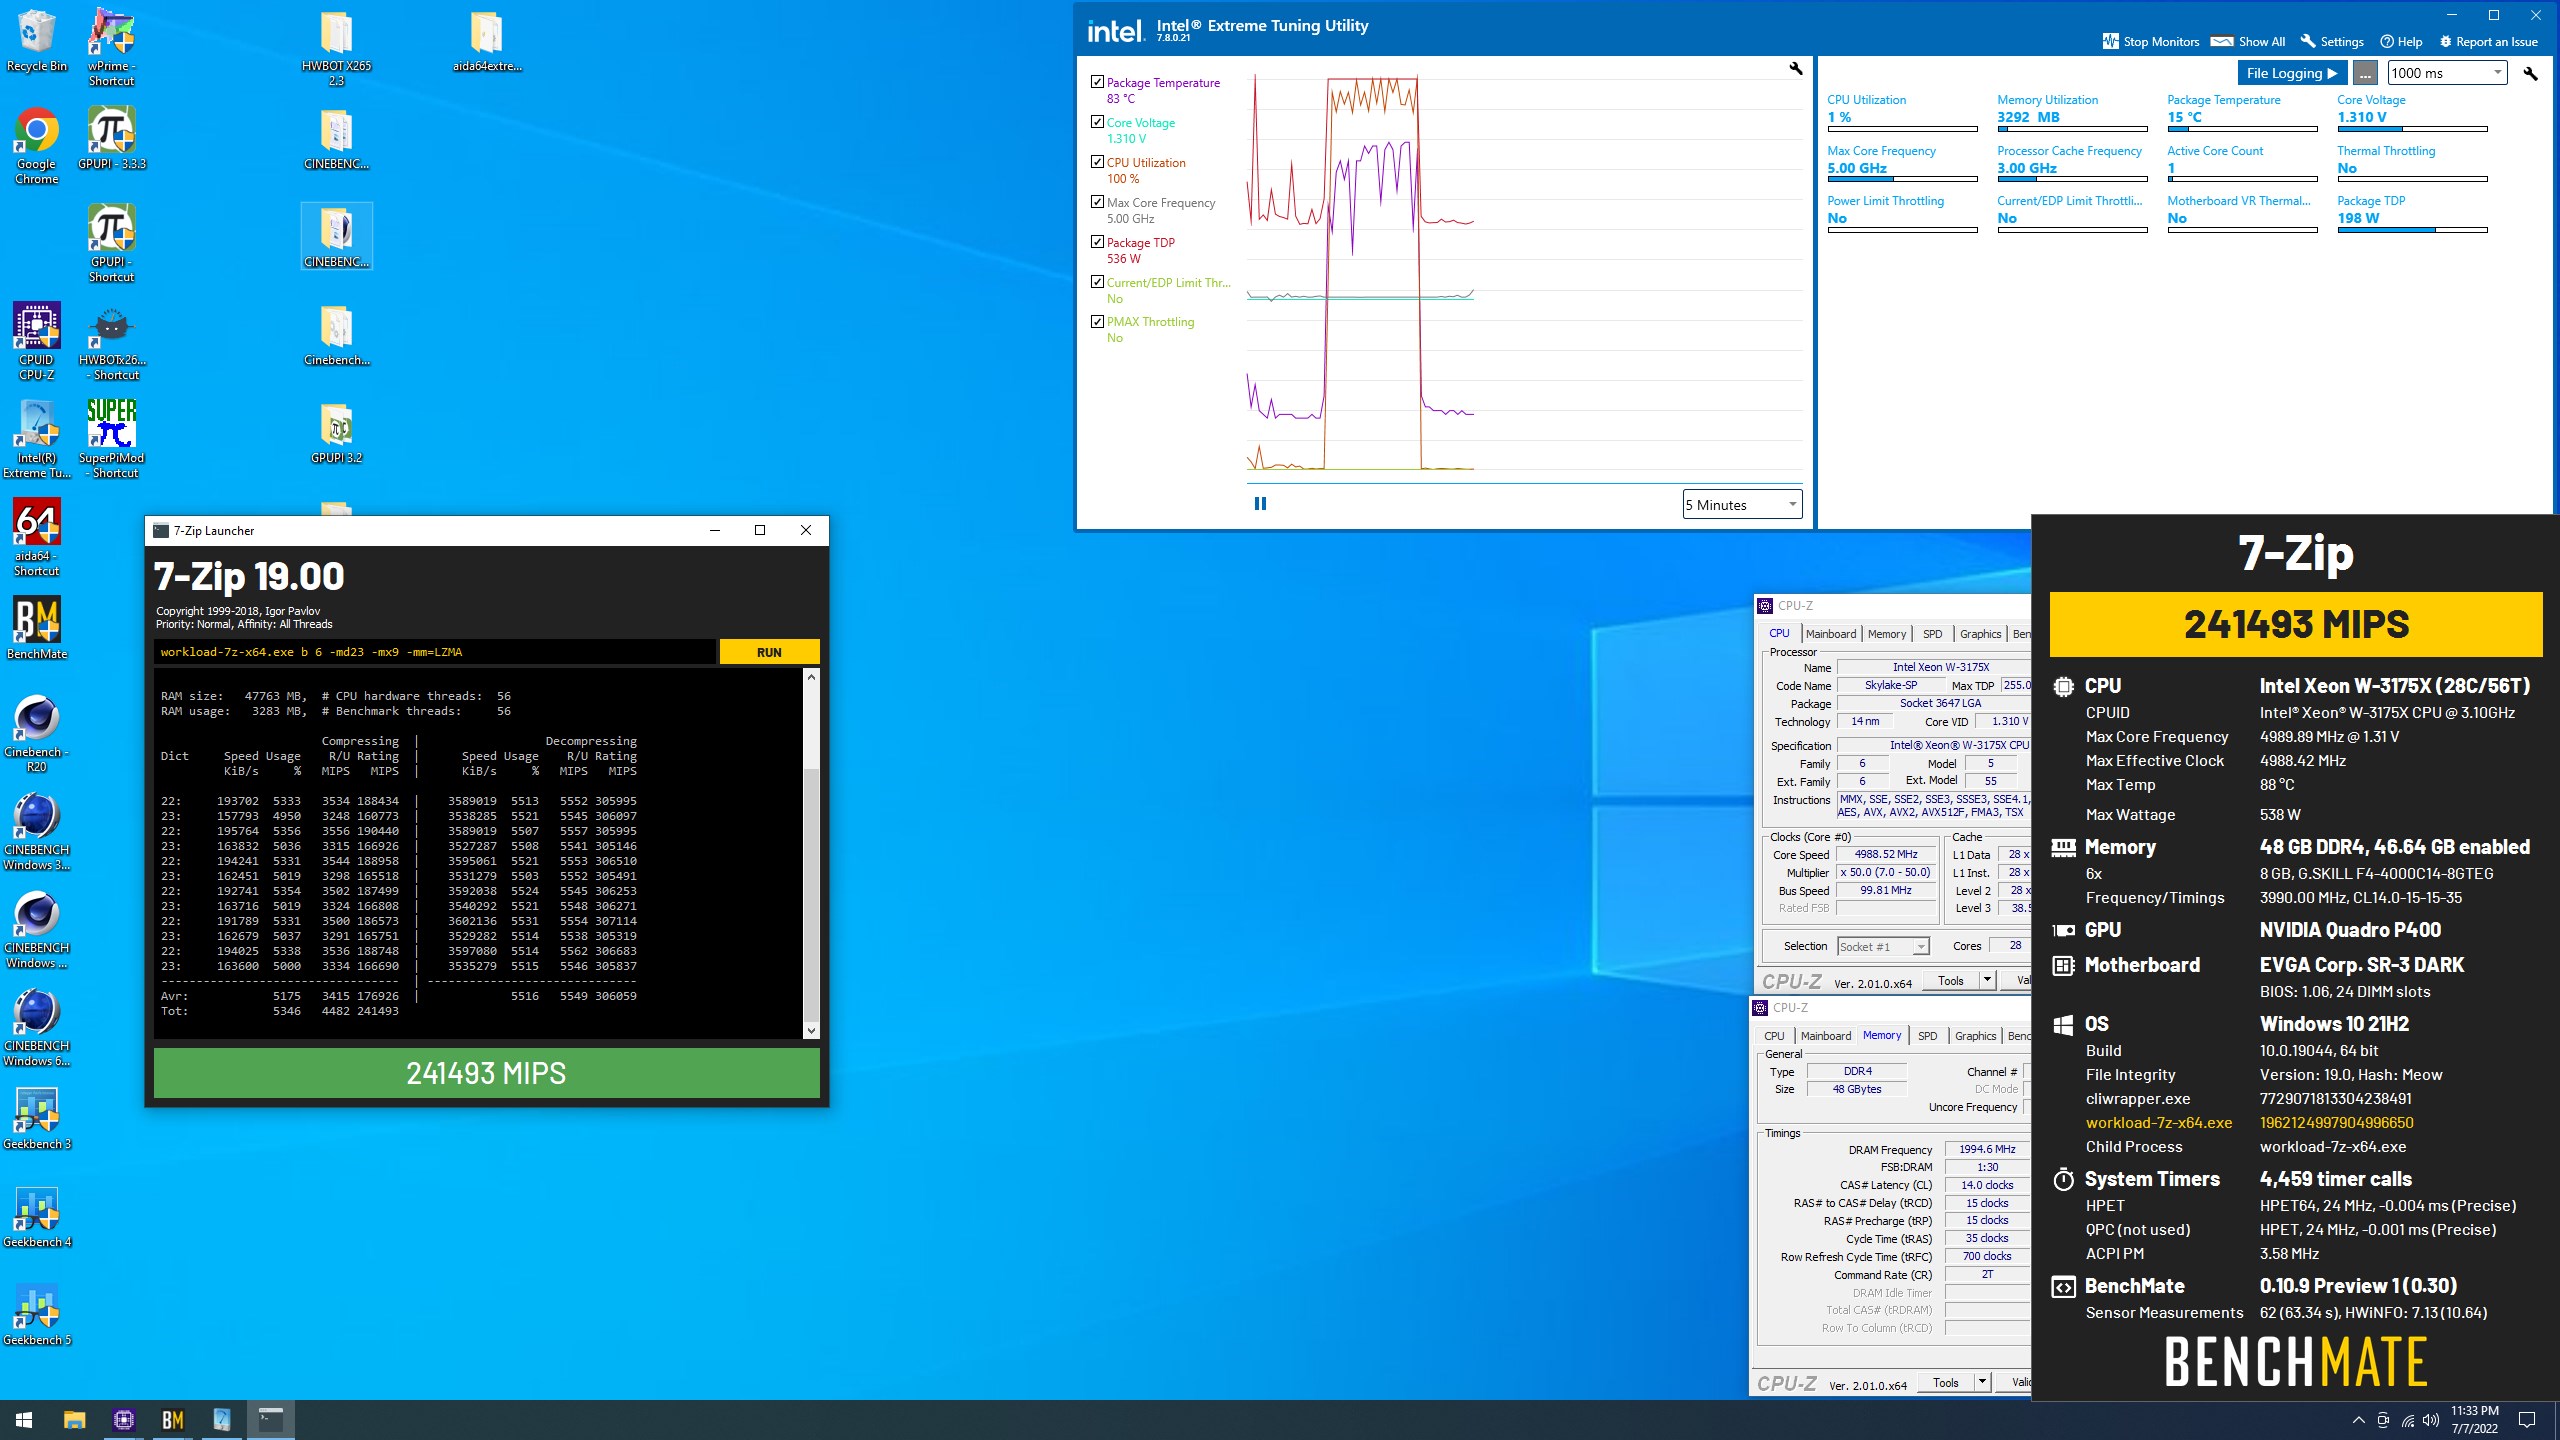
Task: Toggle the Package Temperature checkbox
Action: pyautogui.click(x=1097, y=82)
